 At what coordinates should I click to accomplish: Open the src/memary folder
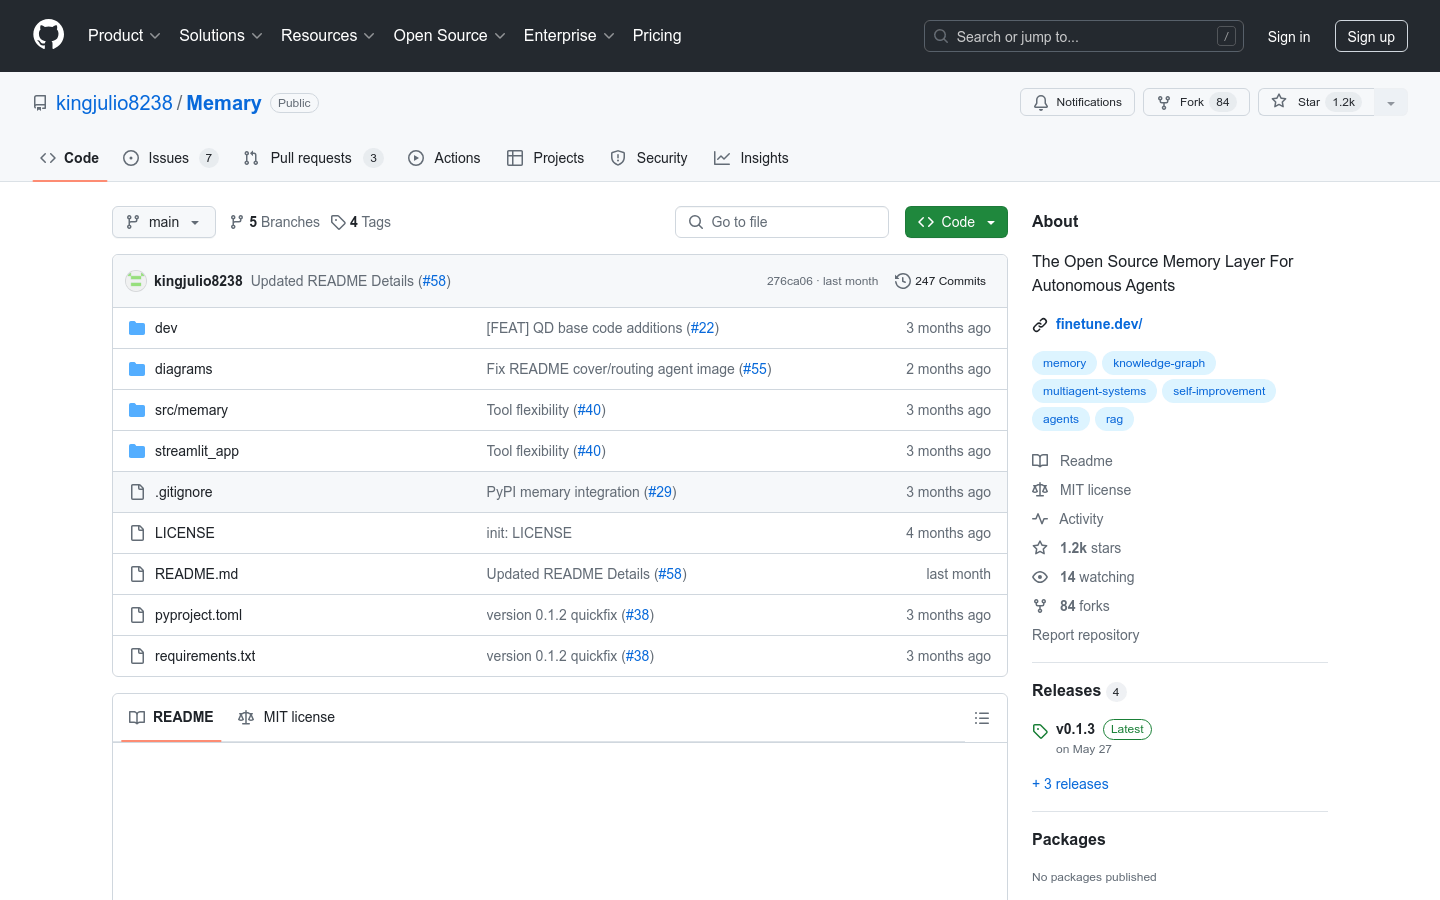[x=191, y=410]
